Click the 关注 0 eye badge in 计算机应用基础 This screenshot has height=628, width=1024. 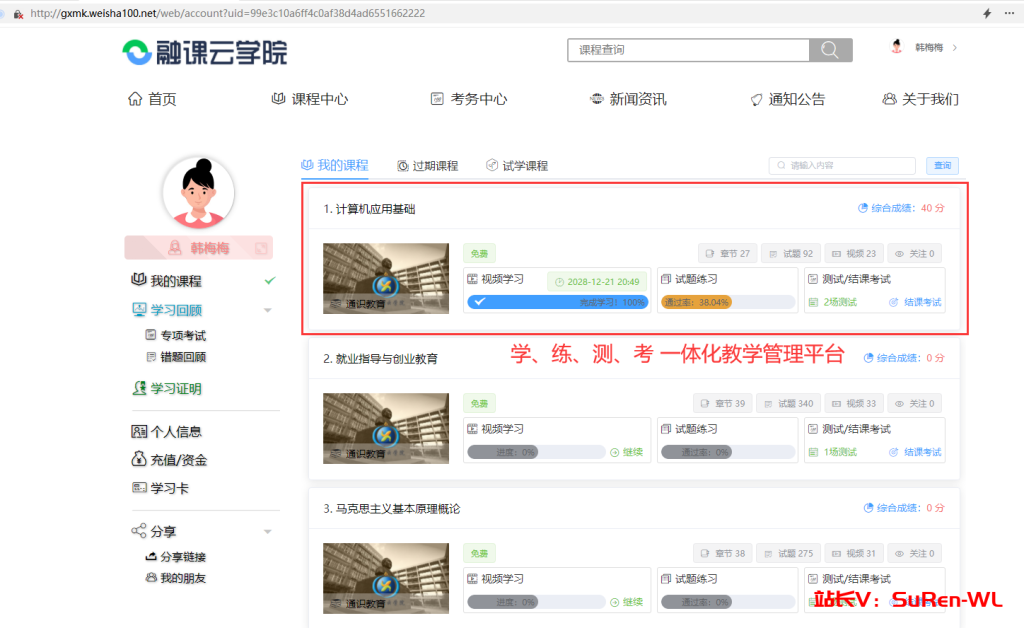coord(914,253)
